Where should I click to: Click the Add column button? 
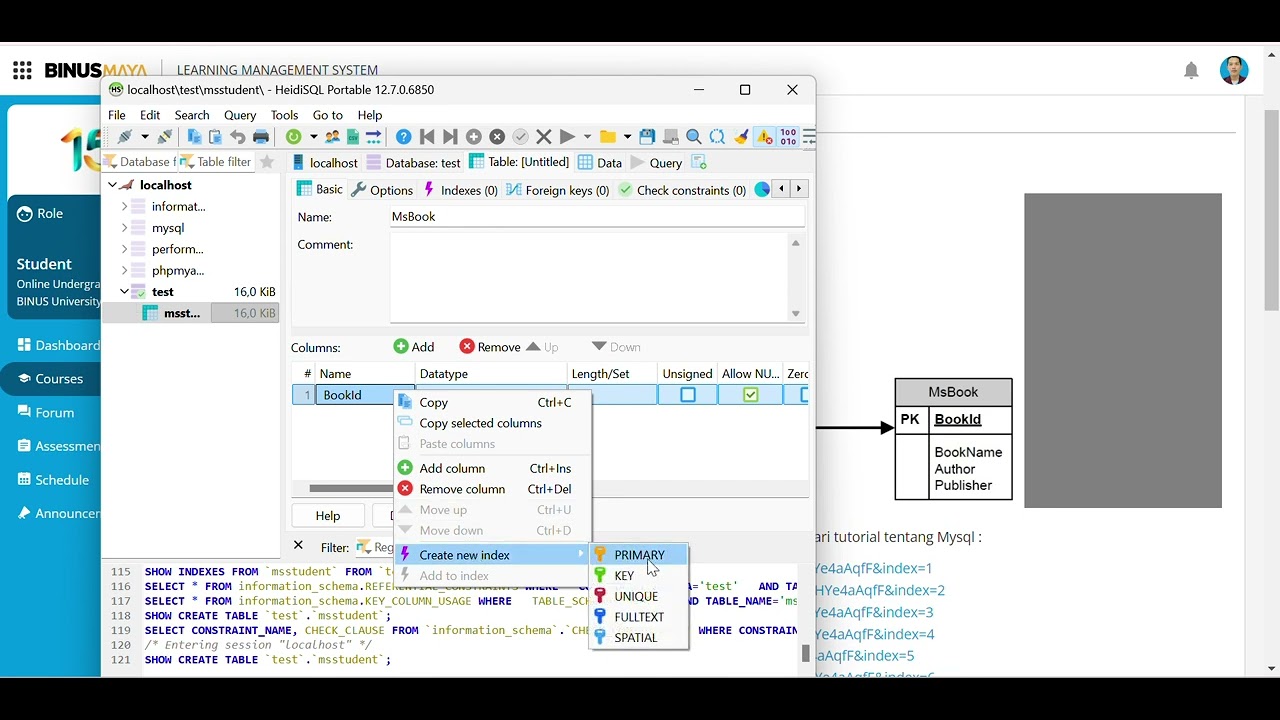pos(414,347)
